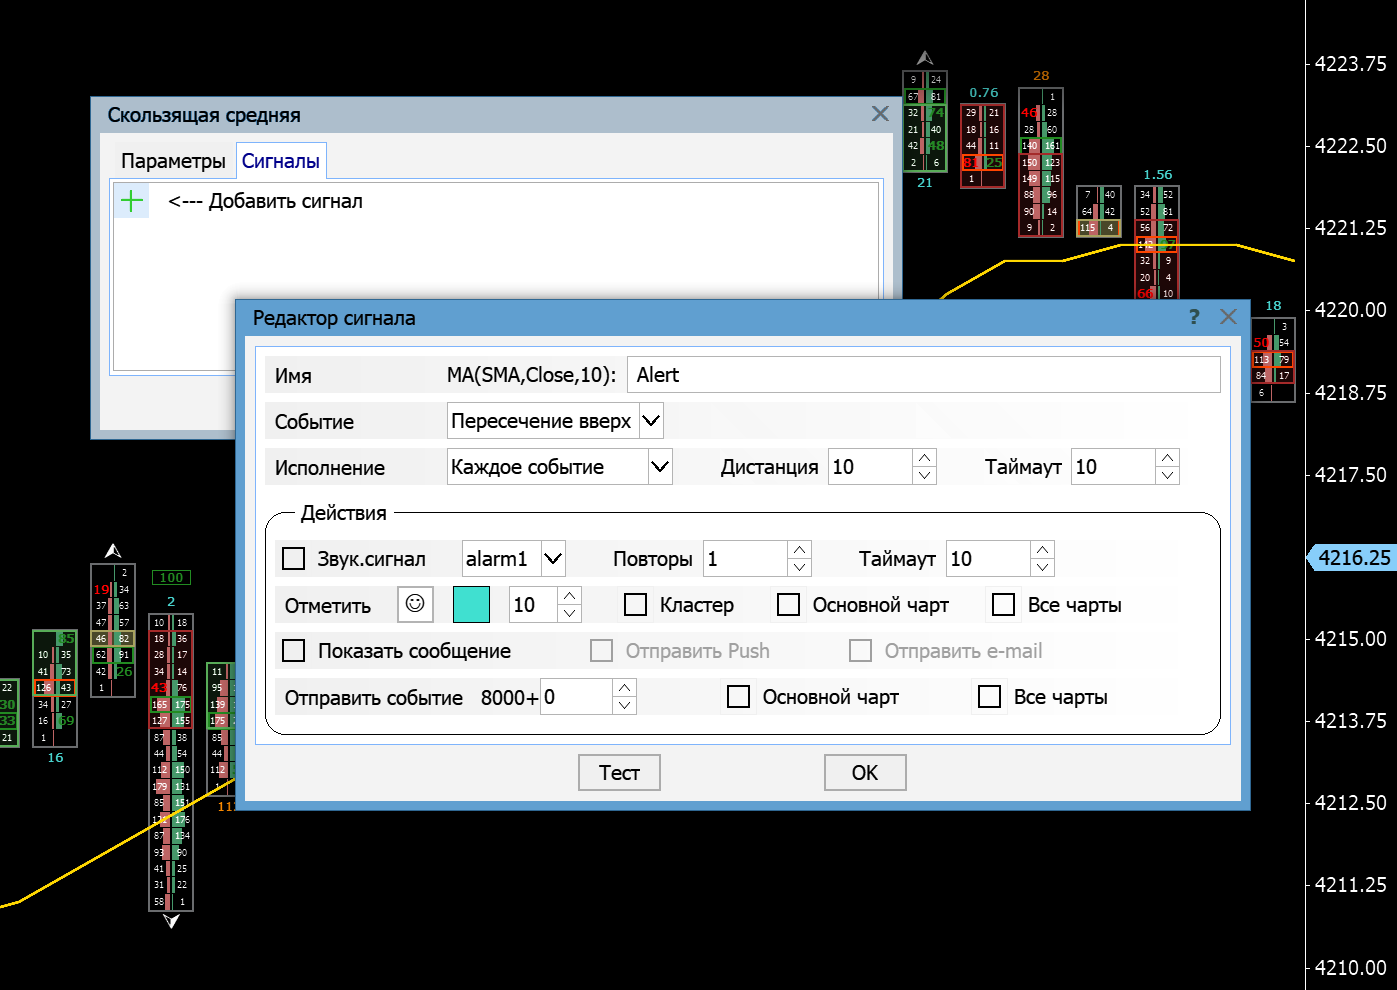
Task: Click the Alert name input field
Action: point(923,375)
